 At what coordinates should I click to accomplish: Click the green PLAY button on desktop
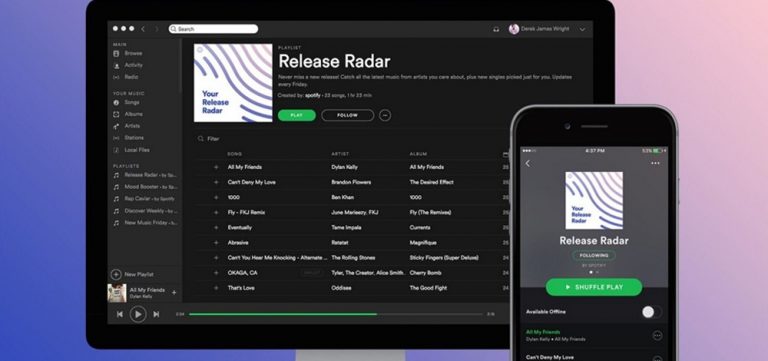pyautogui.click(x=297, y=116)
